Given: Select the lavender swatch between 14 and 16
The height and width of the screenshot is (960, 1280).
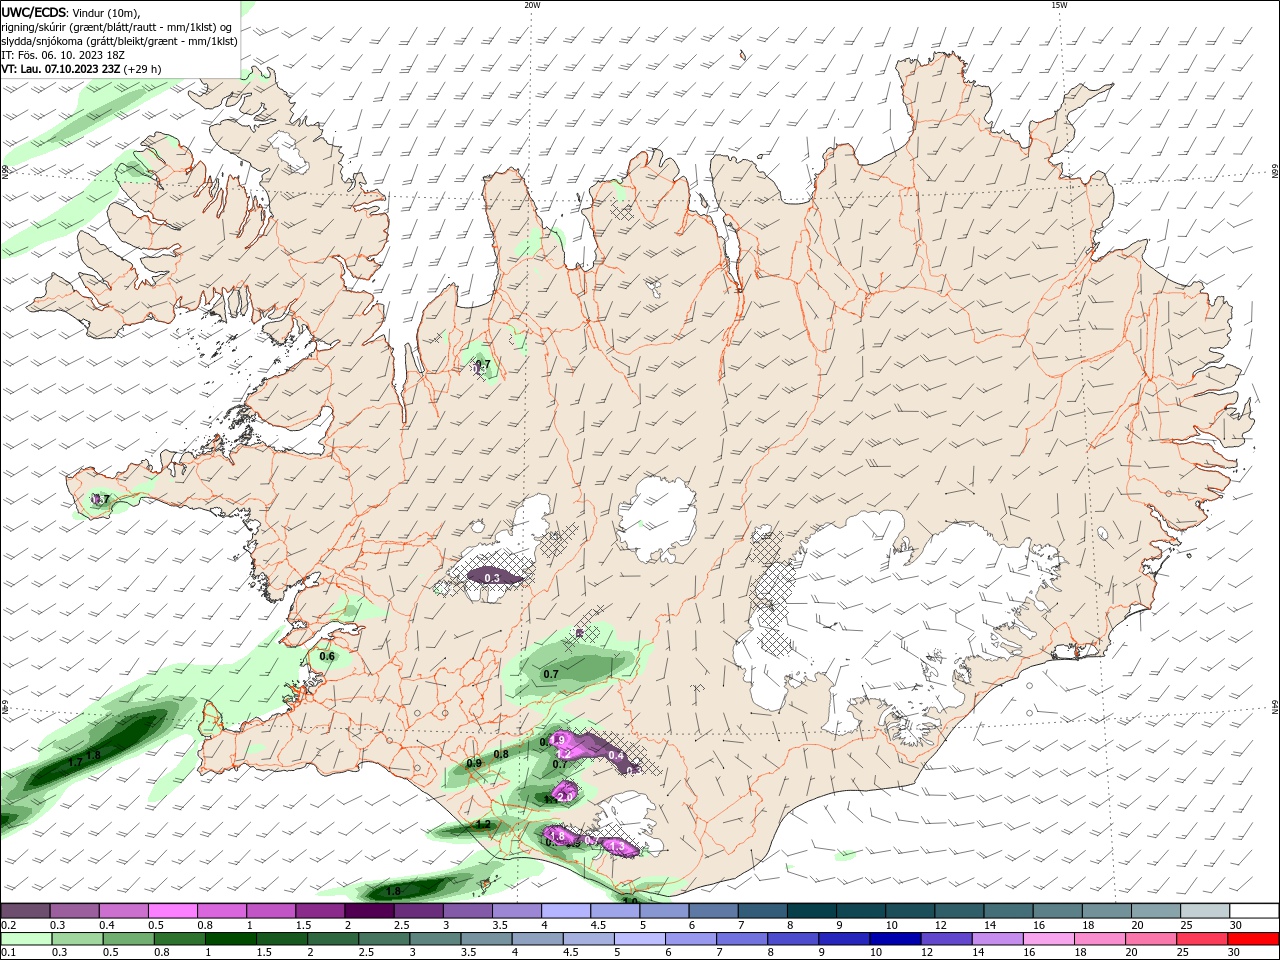Looking at the screenshot, I should point(997,939).
